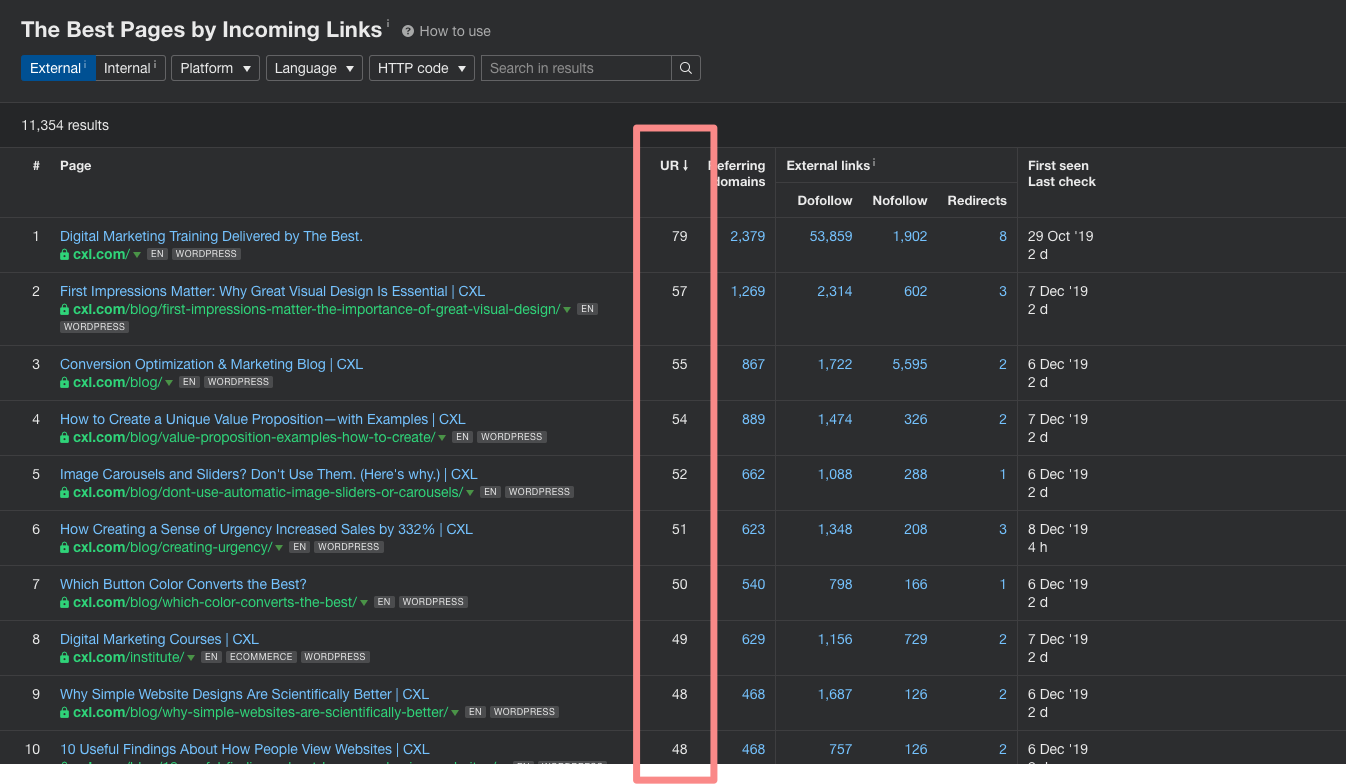Viewport: 1346px width, 784px height.
Task: Open Digital Marketing Training Delivered page link
Action: [x=211, y=236]
